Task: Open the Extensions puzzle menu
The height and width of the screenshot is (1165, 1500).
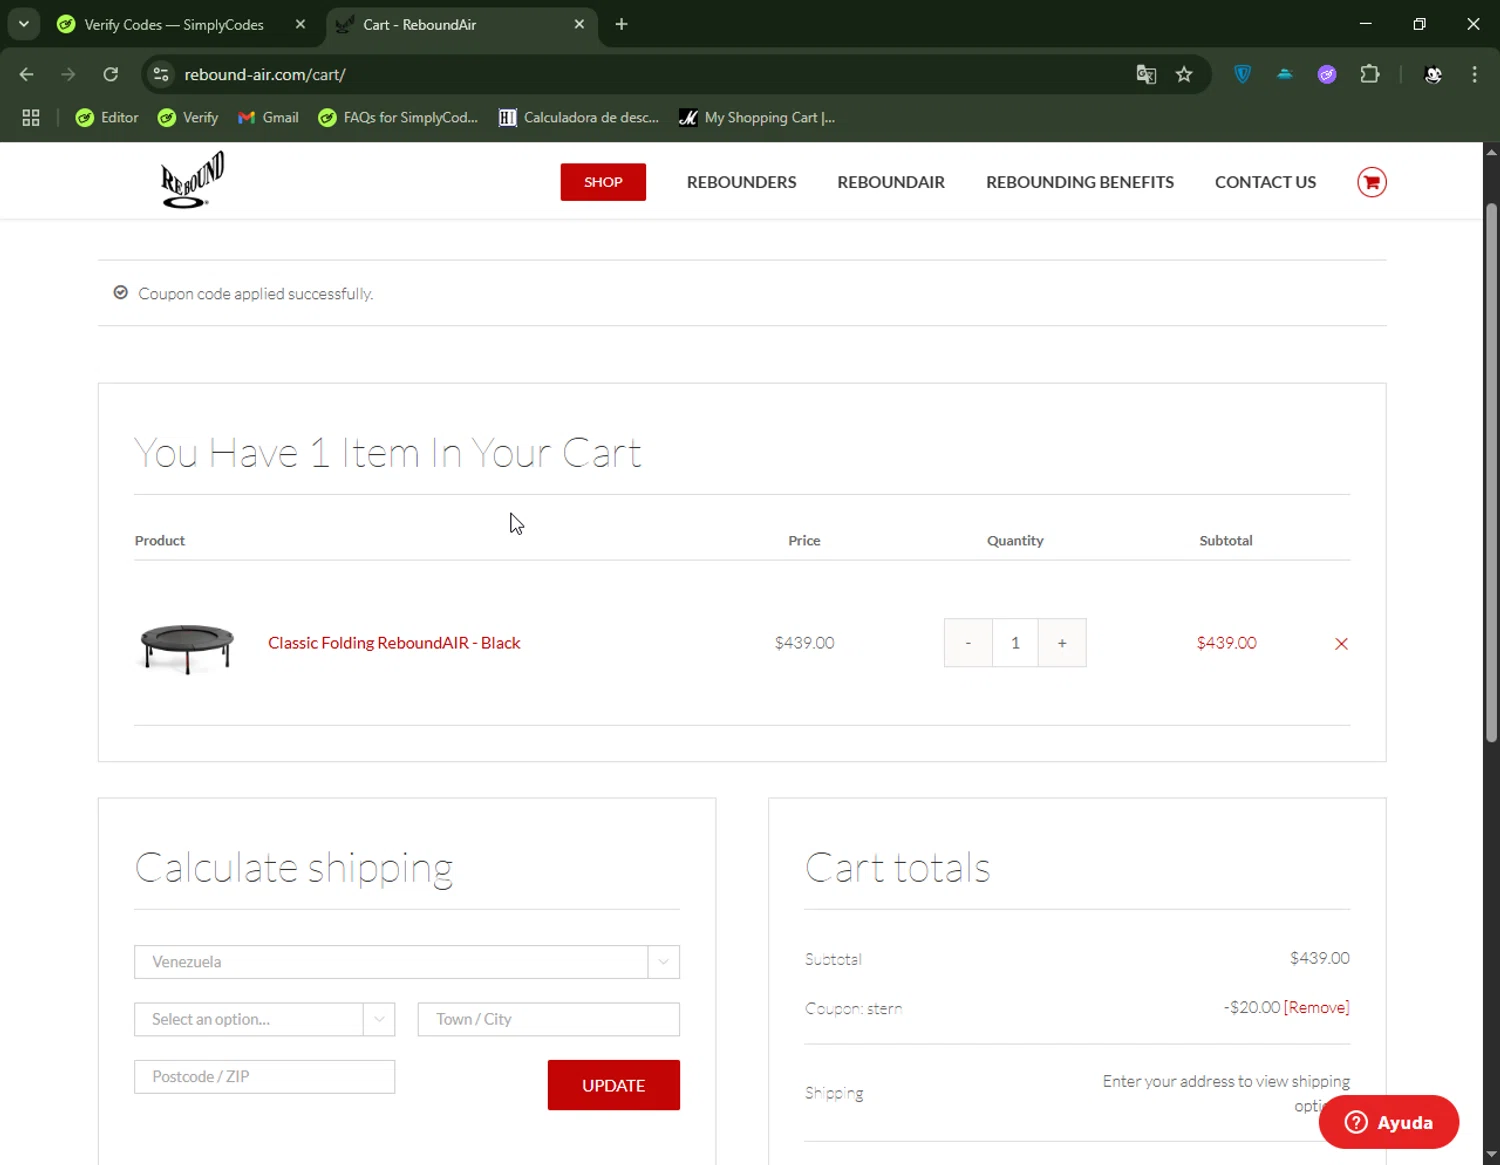Action: tap(1370, 74)
